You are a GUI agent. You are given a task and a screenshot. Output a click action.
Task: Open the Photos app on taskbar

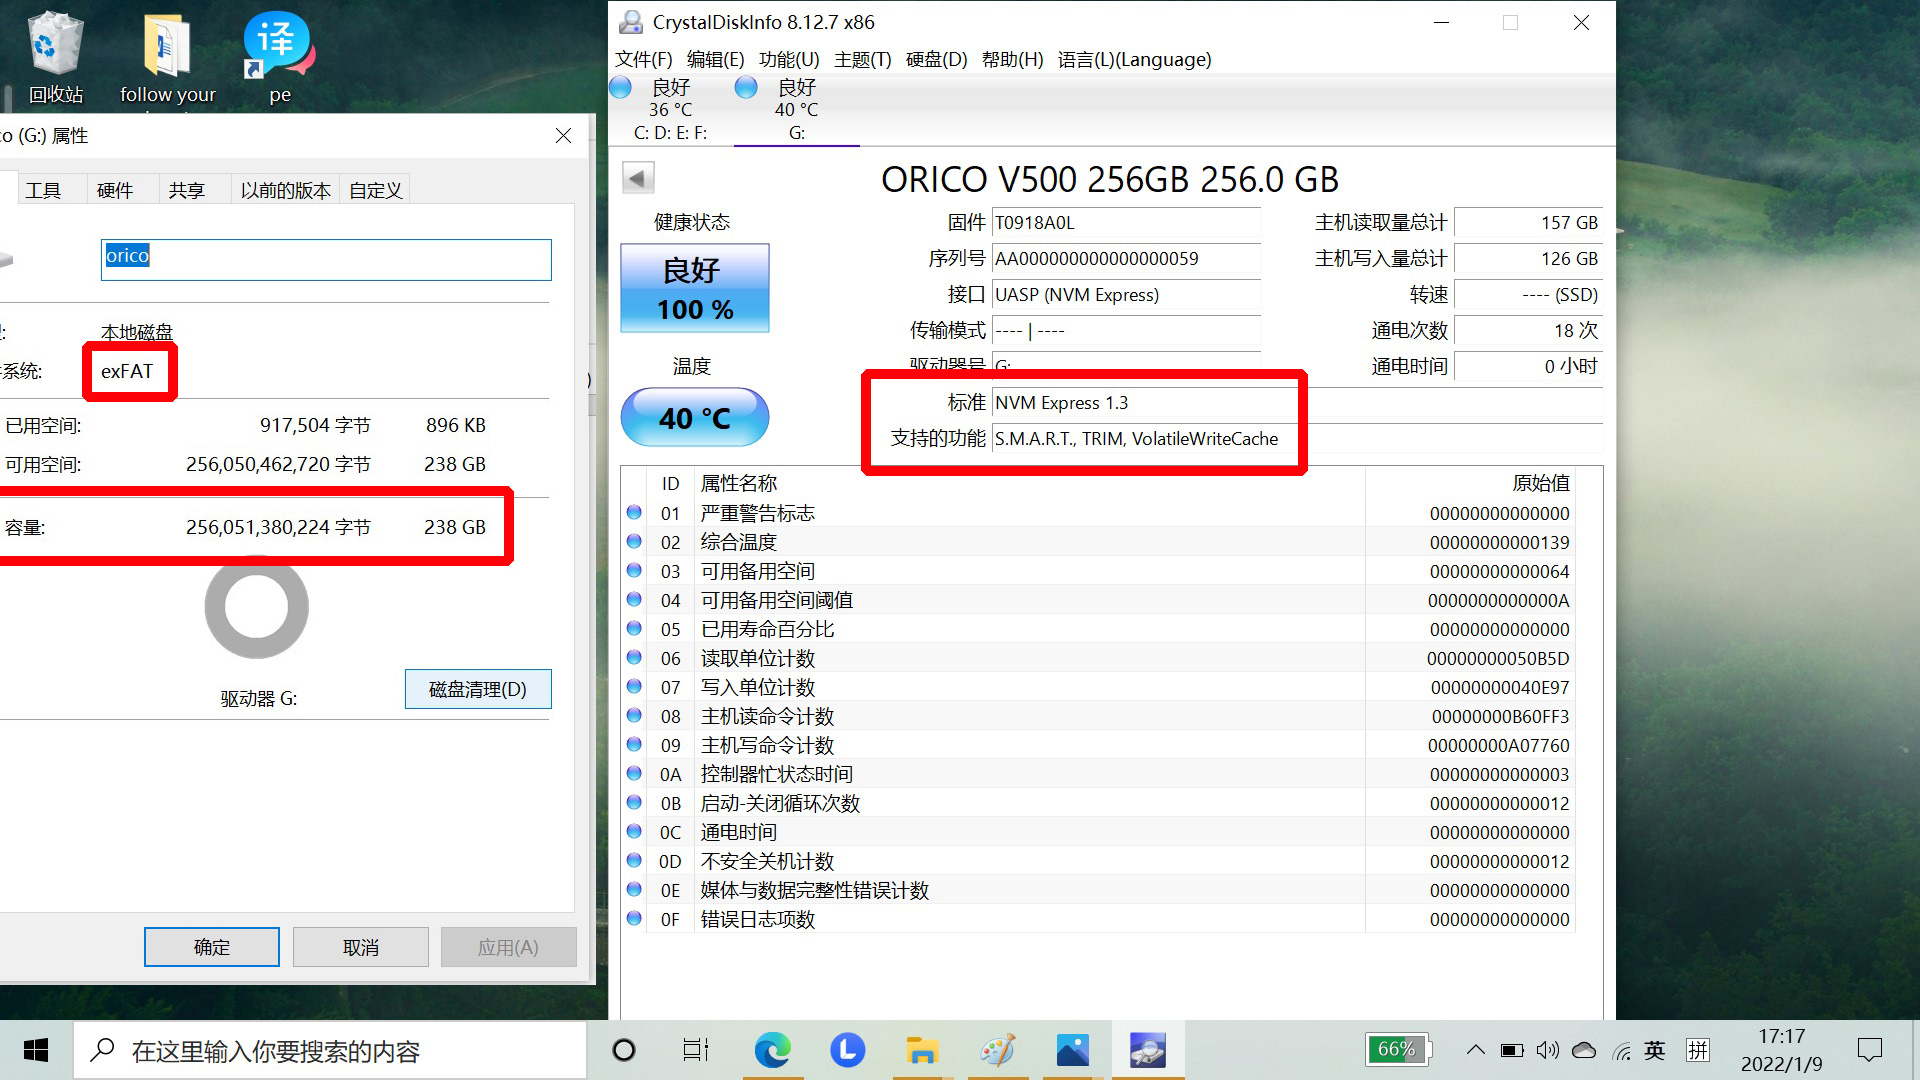1072,1050
